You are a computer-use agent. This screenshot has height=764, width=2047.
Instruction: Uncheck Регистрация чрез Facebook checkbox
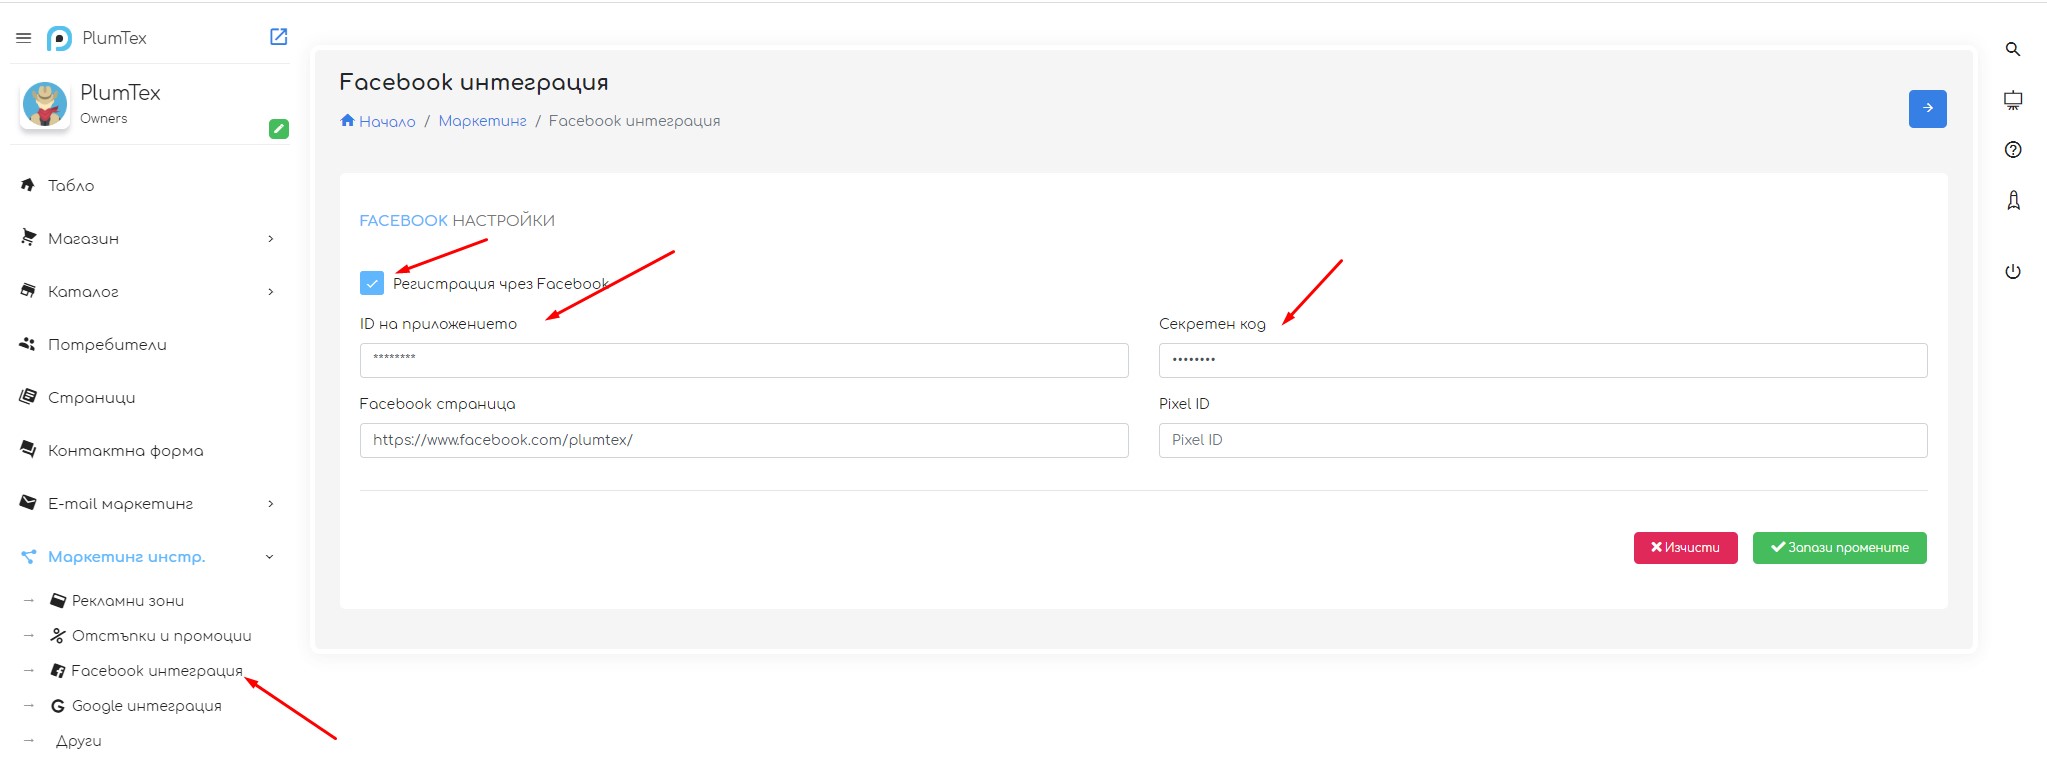coord(371,283)
